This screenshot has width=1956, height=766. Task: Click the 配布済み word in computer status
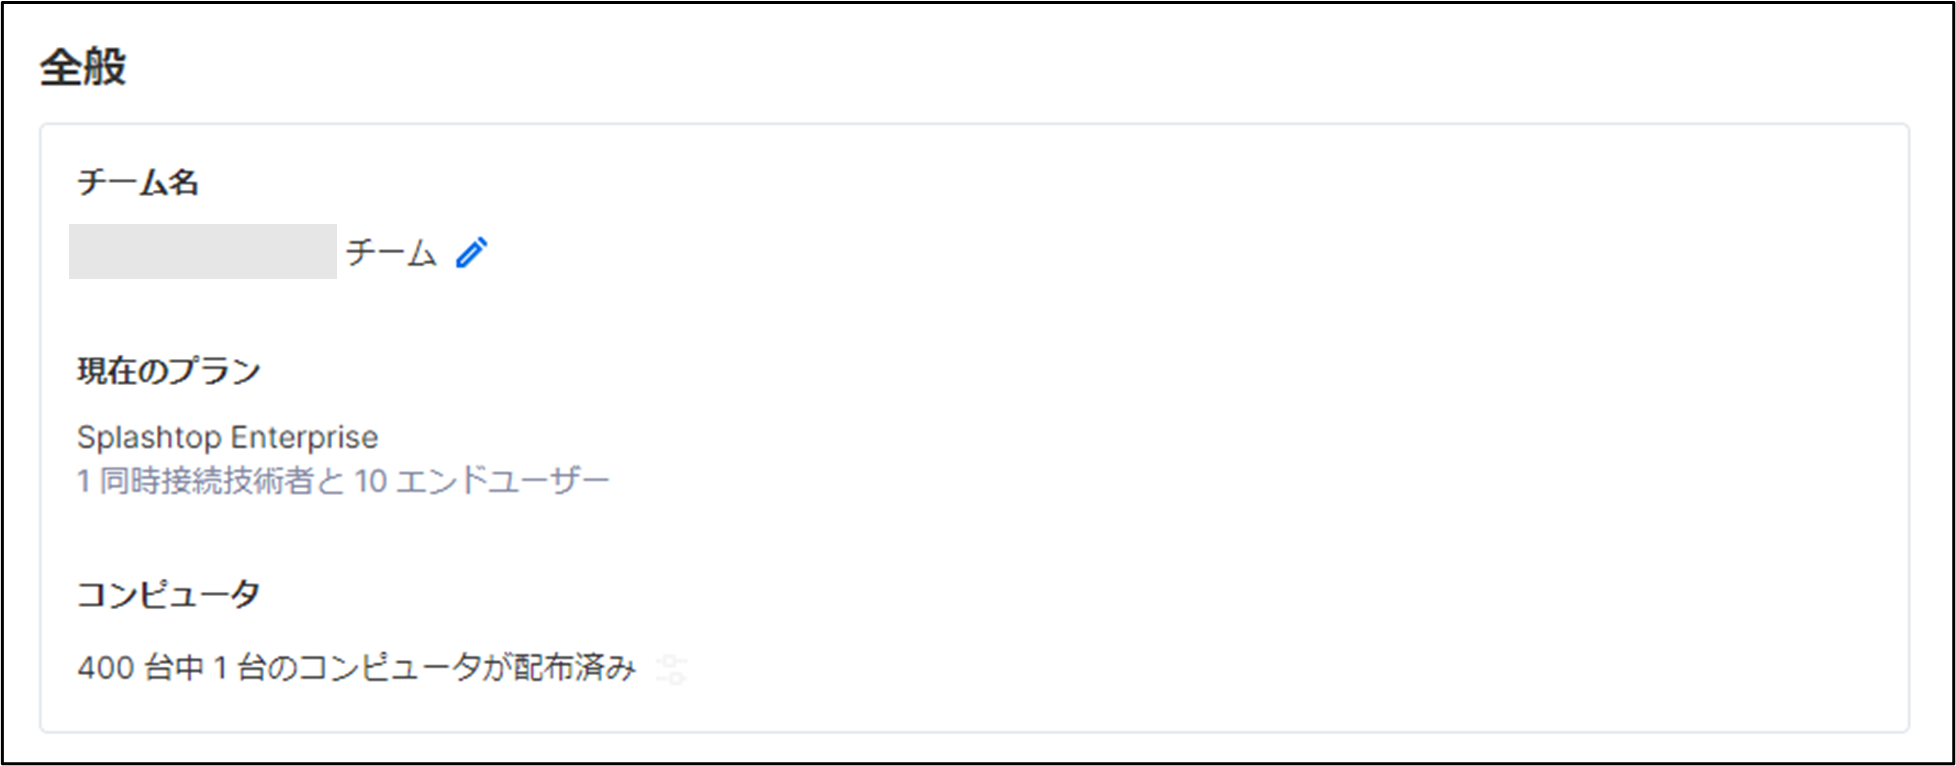pos(574,667)
